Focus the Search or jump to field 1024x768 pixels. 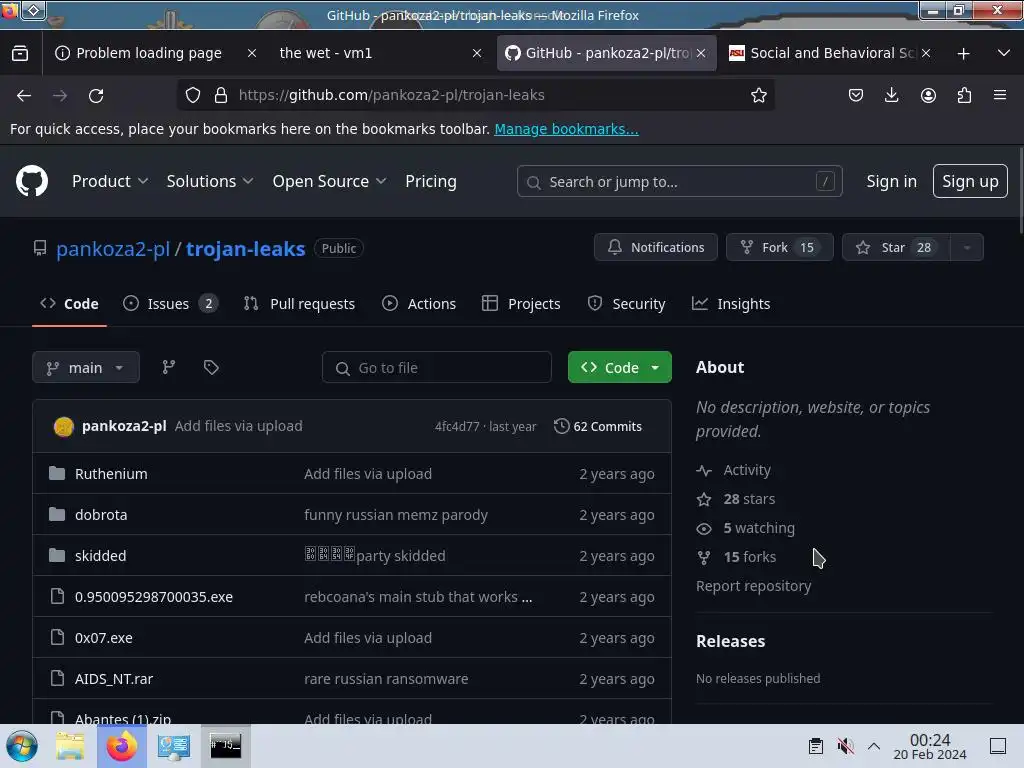(x=679, y=182)
